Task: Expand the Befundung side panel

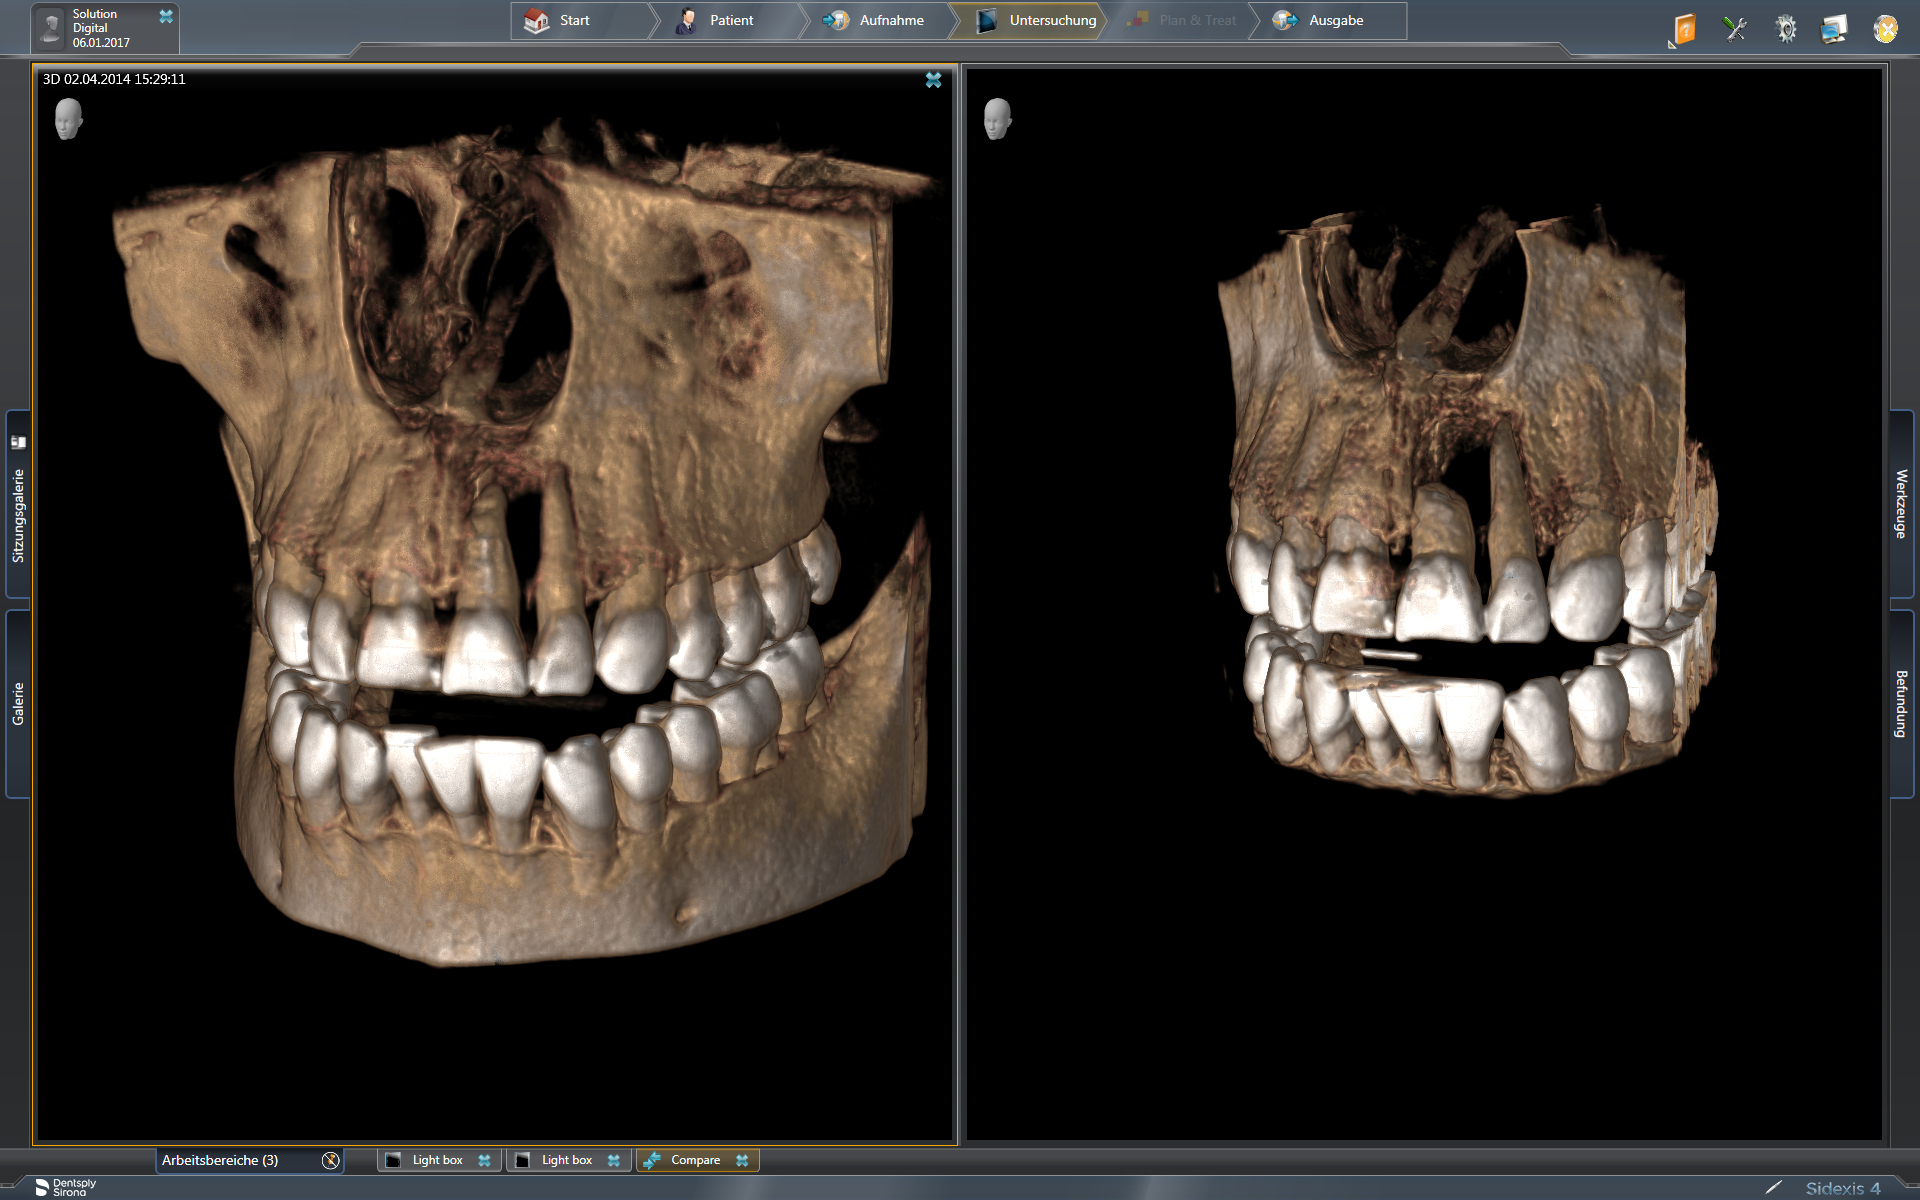Action: [x=1901, y=704]
